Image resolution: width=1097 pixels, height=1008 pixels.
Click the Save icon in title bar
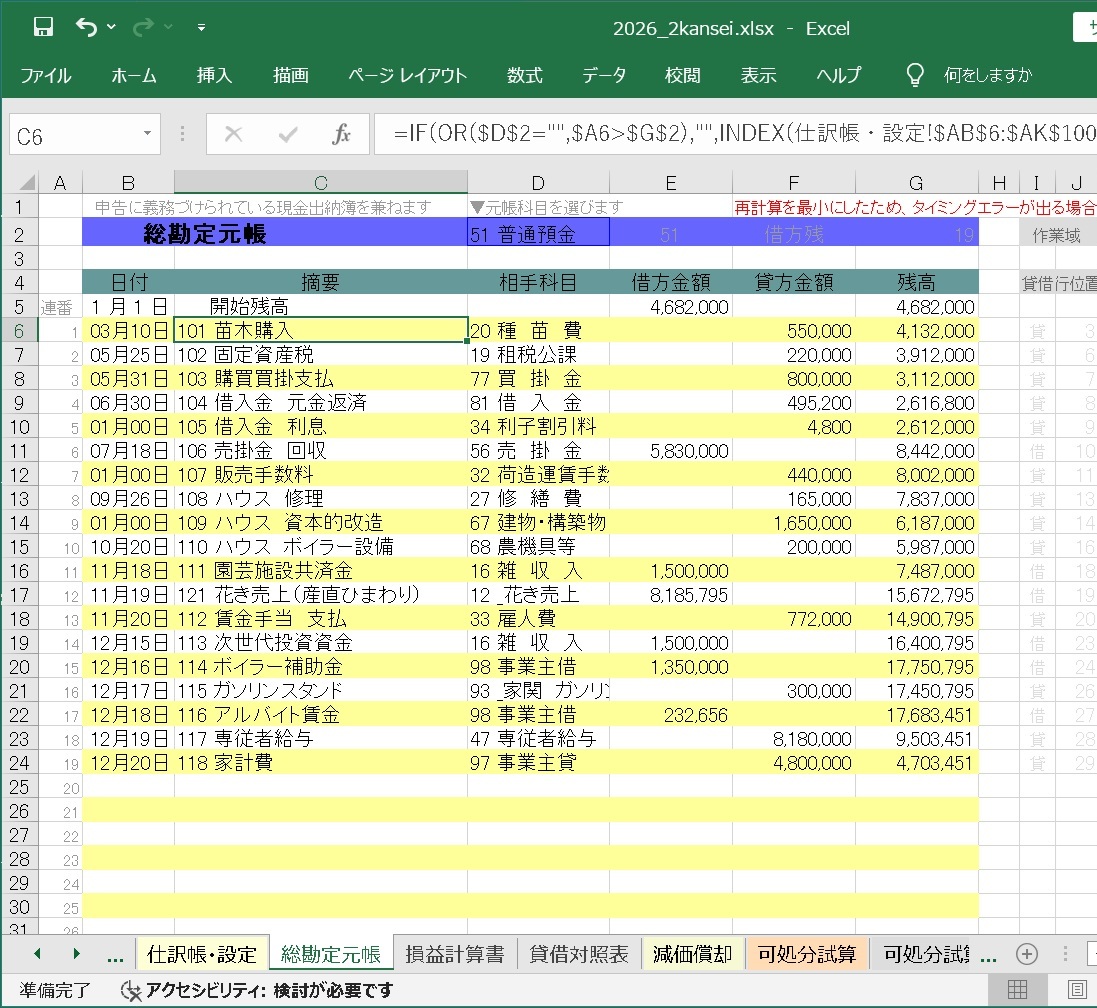(43, 28)
